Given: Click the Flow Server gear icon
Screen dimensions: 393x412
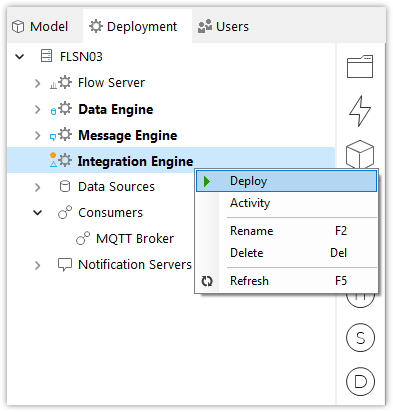Looking at the screenshot, I should (65, 82).
